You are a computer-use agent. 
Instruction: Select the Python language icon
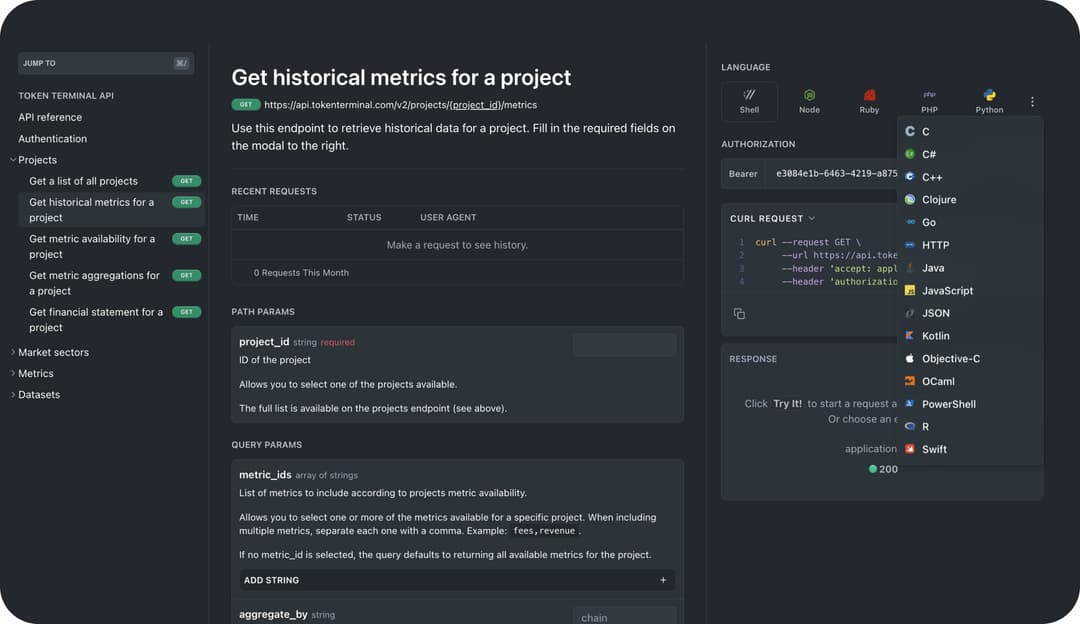coord(989,101)
